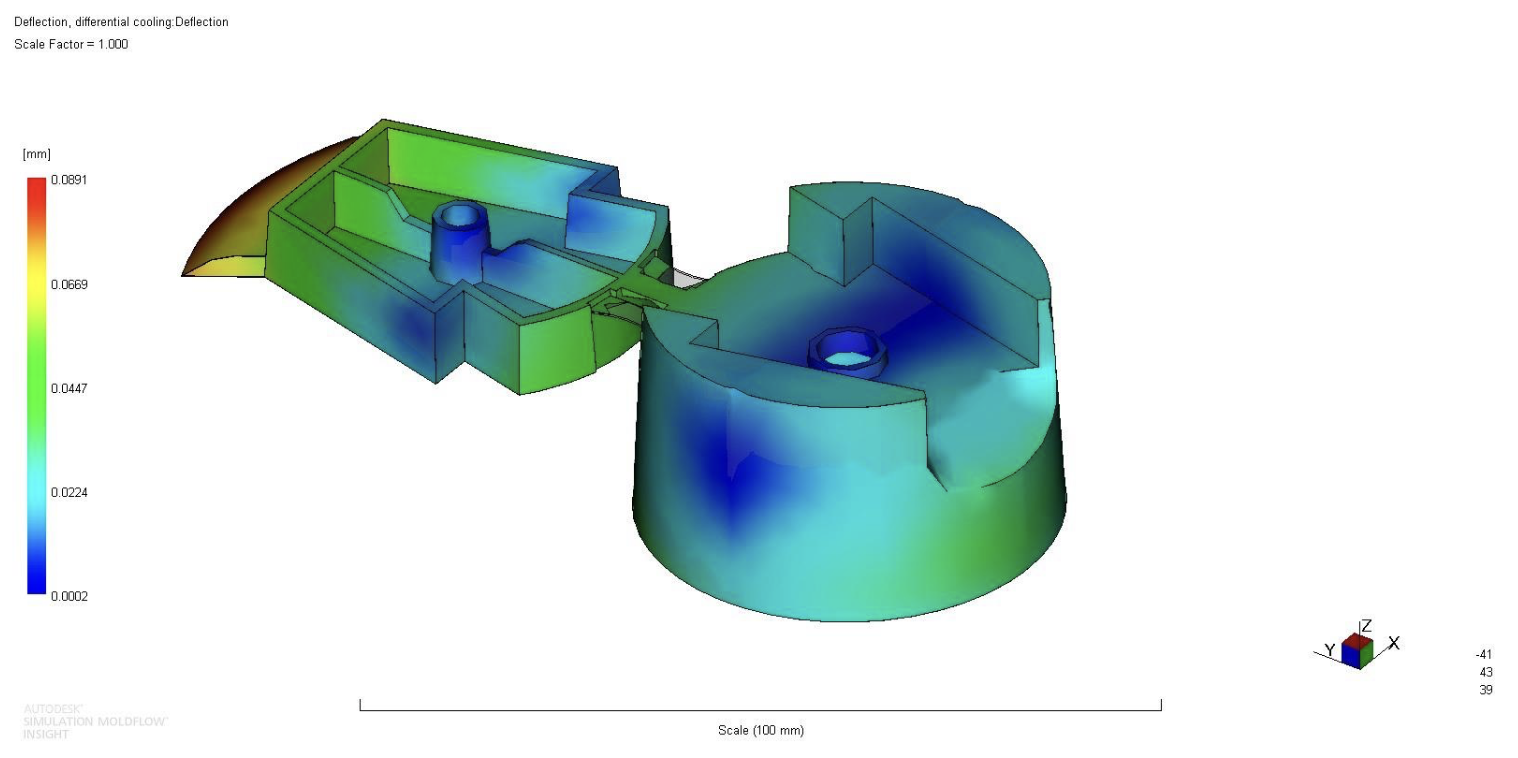Click the Y axis label on triad

pos(1330,650)
